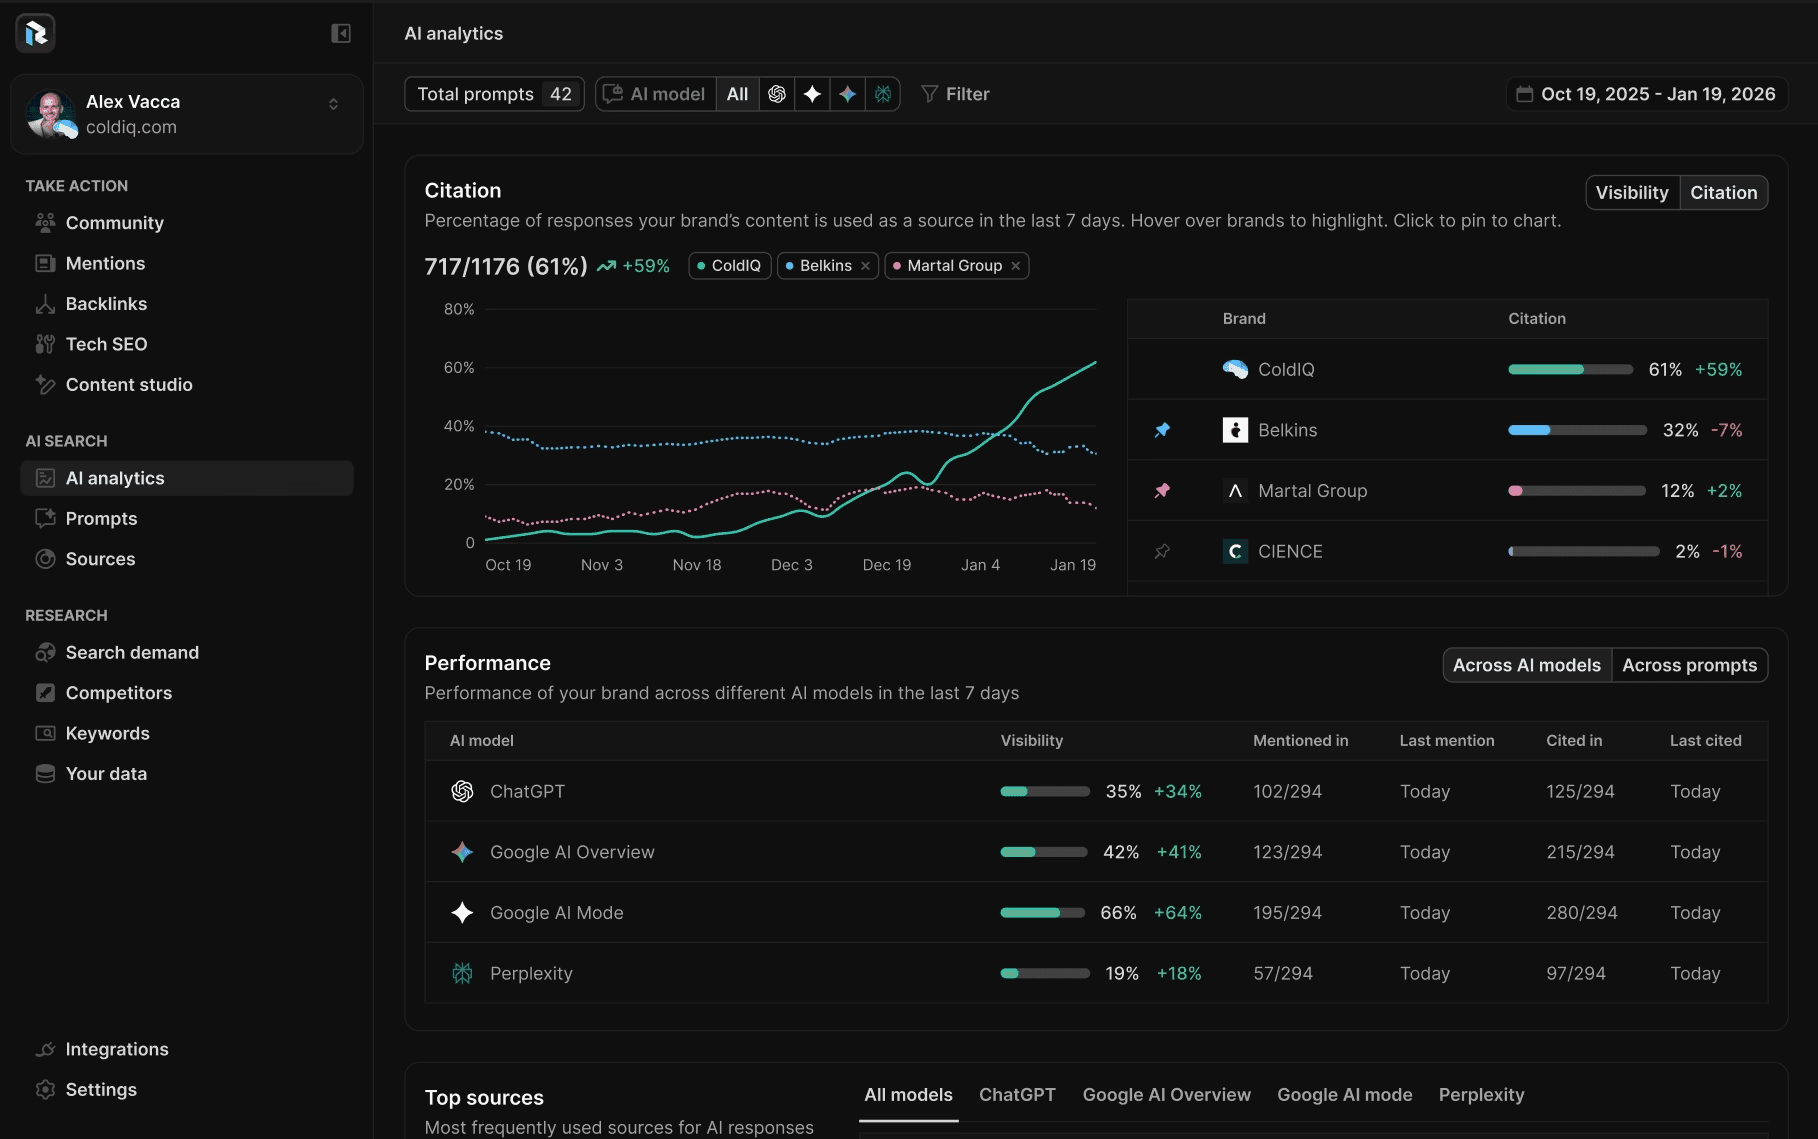Switch chart to Citation

click(1724, 193)
